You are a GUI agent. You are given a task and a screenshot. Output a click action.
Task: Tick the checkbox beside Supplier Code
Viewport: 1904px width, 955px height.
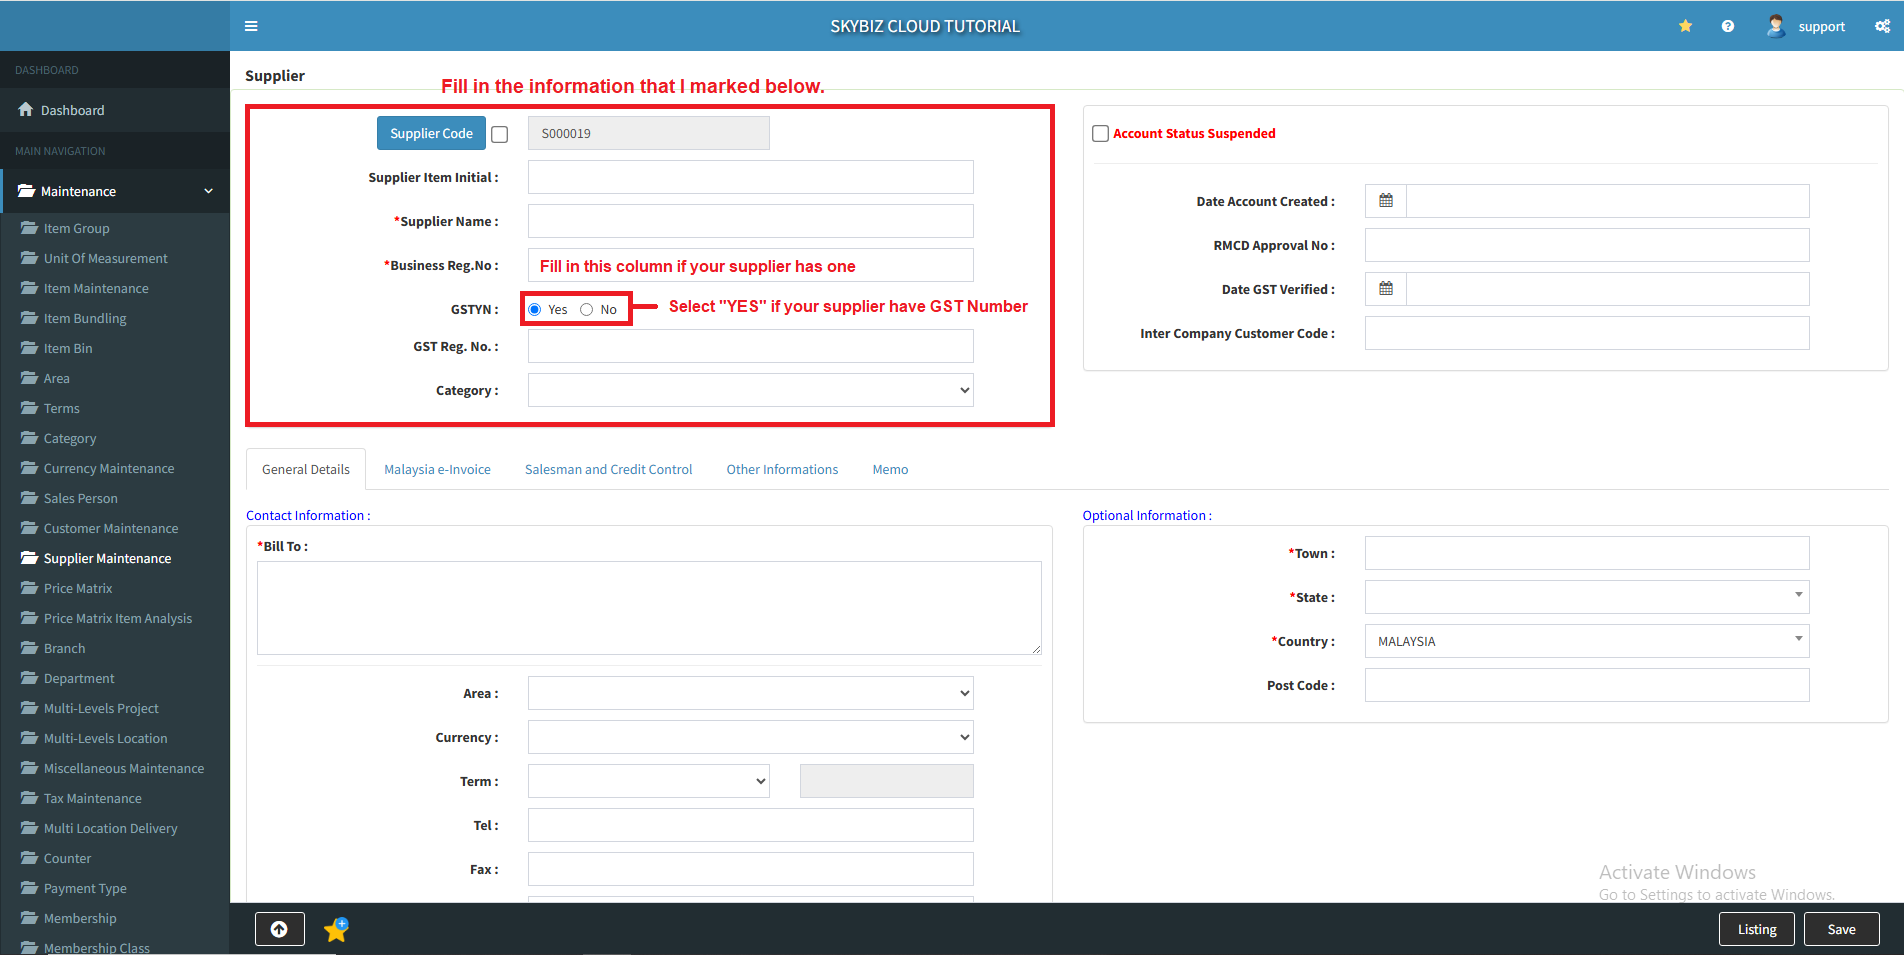pyautogui.click(x=500, y=134)
